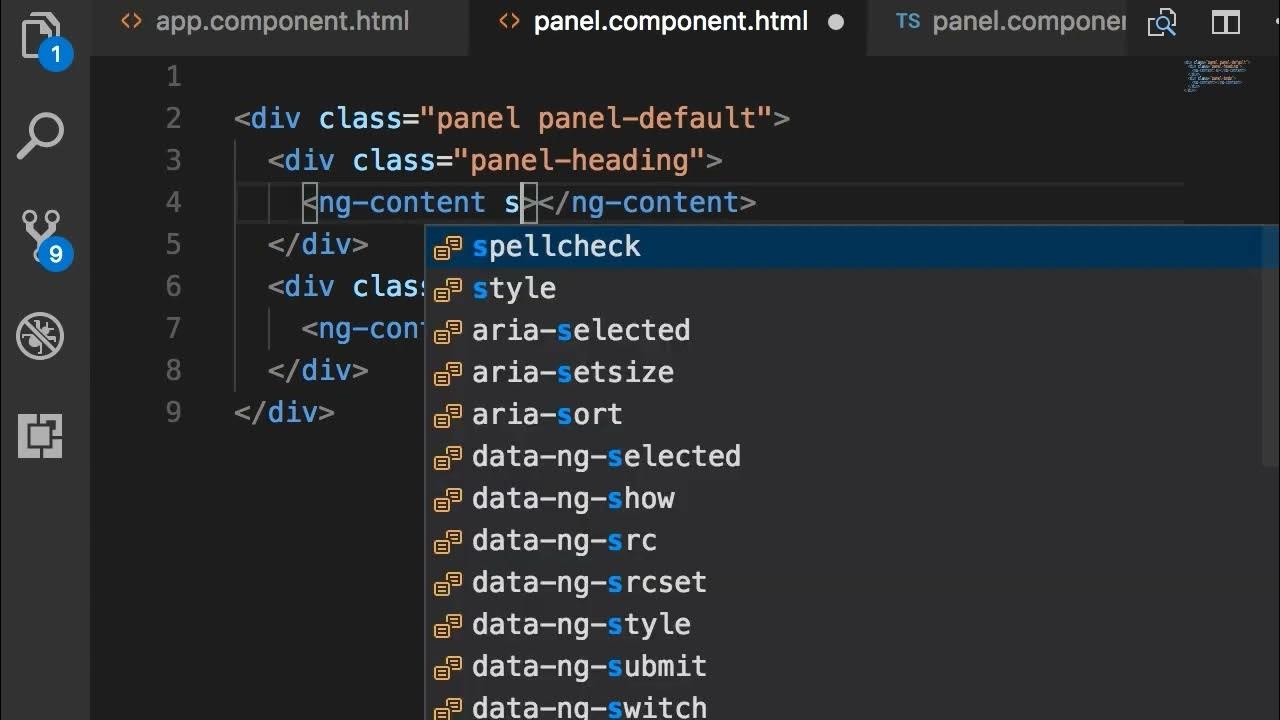
Task: Pick data-ng-submit from the list
Action: tap(589, 667)
